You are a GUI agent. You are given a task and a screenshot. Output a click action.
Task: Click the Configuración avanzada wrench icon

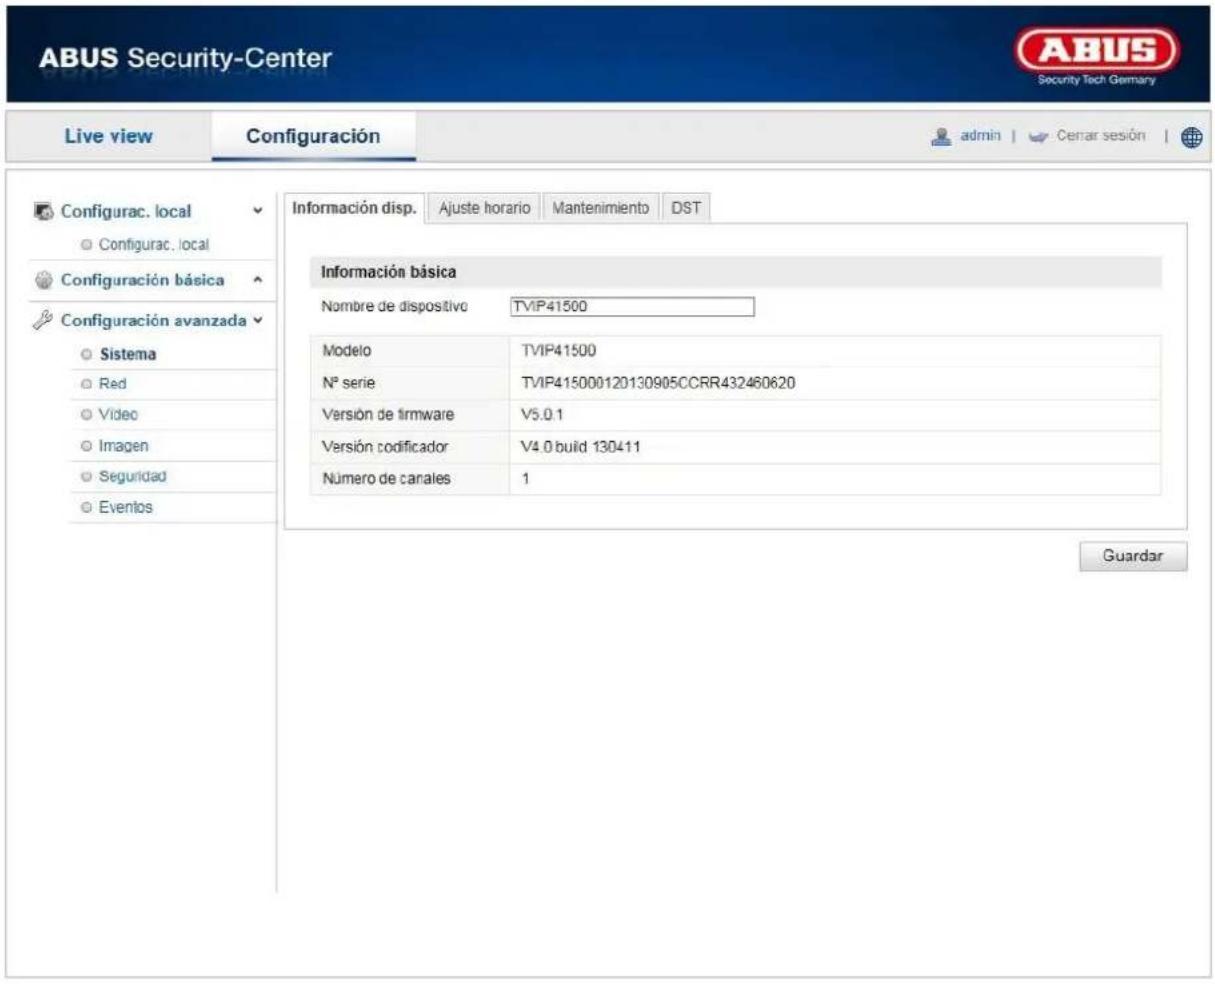(43, 321)
